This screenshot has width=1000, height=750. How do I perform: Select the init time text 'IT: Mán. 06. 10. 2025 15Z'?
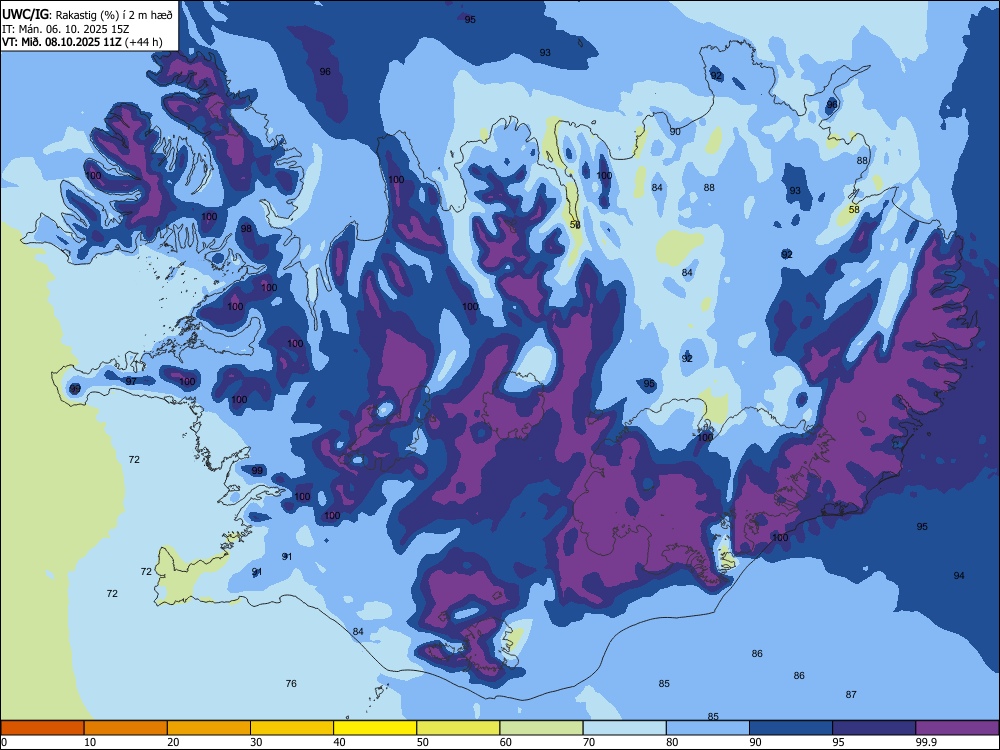click(66, 29)
